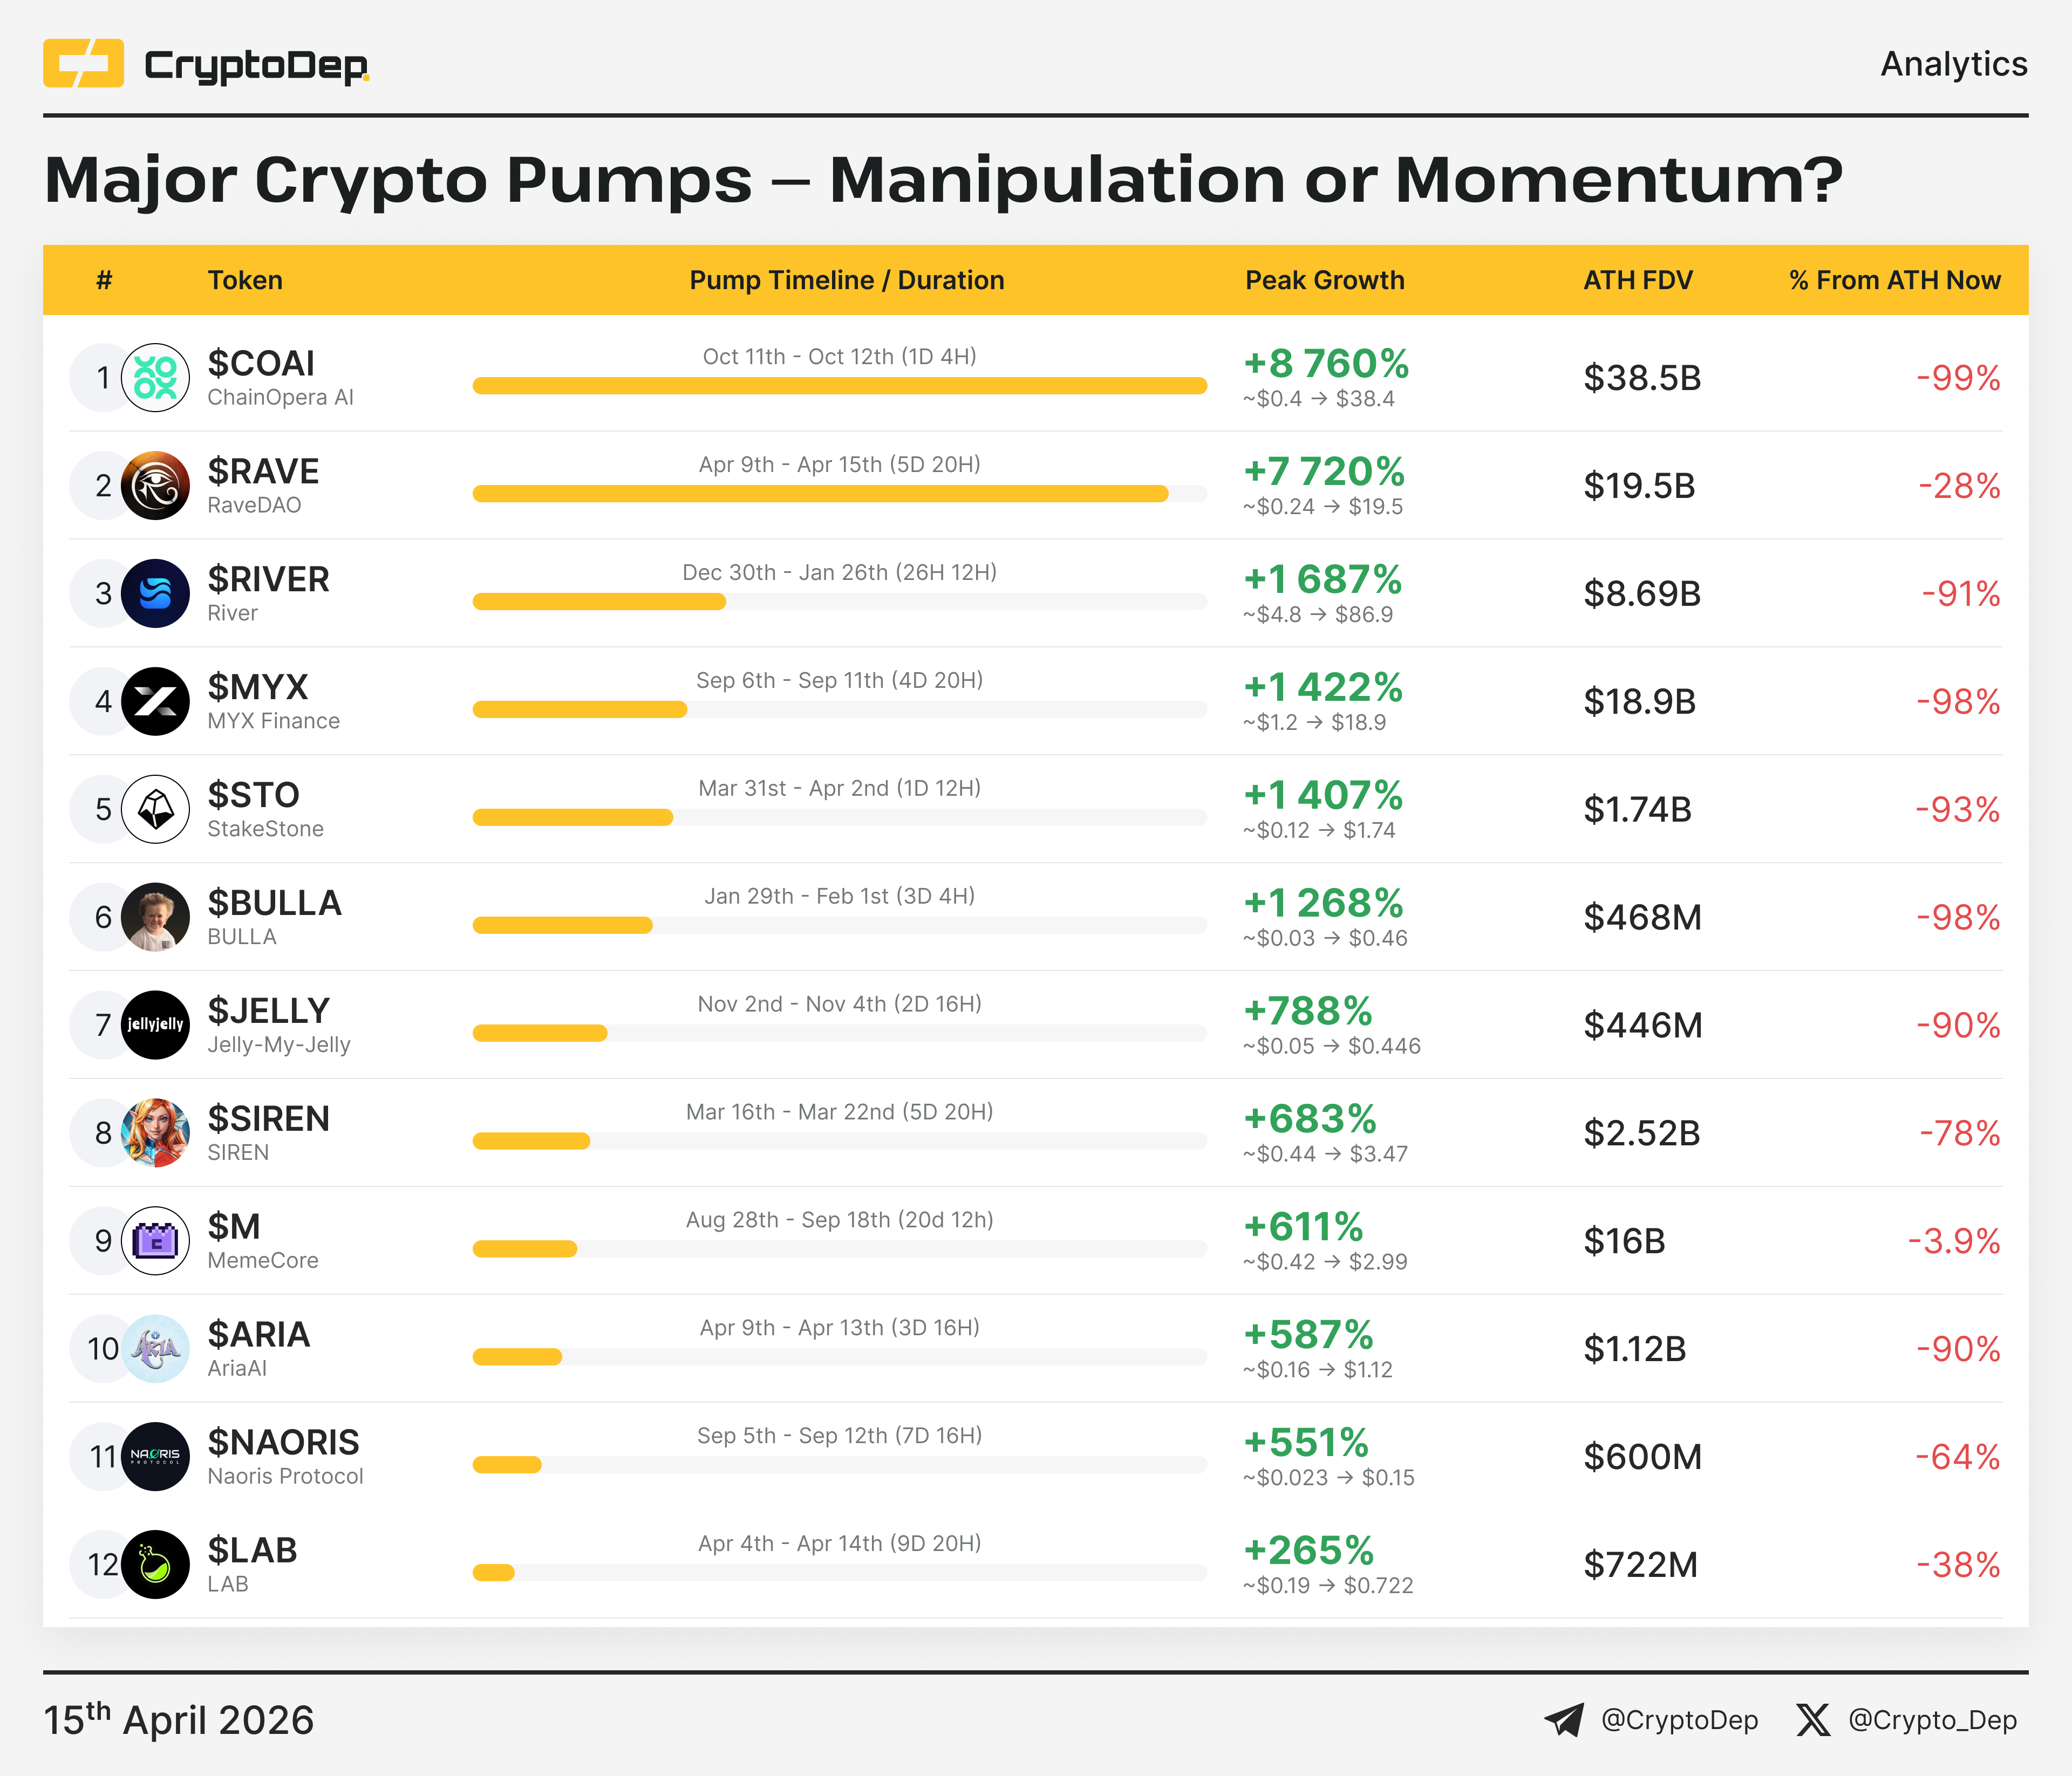The width and height of the screenshot is (2072, 1776).
Task: Click the $RIVER token icon
Action: (x=155, y=594)
